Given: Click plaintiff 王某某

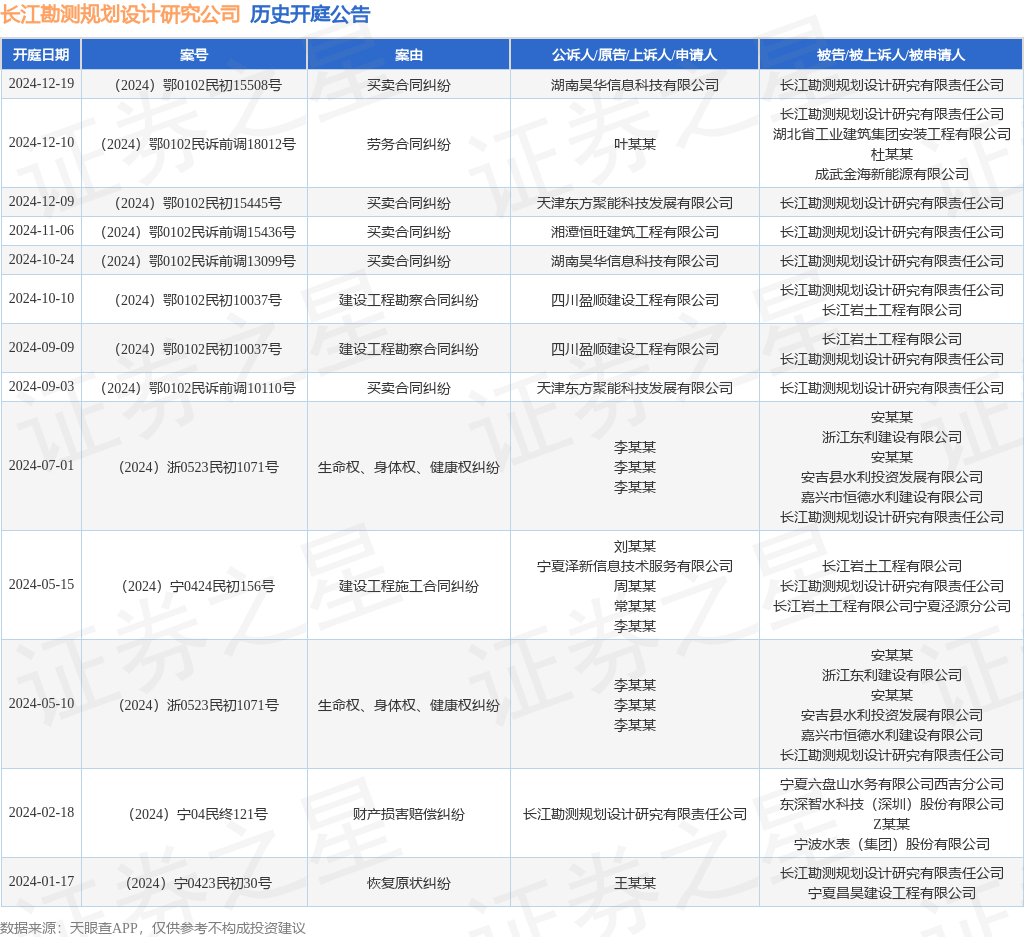Looking at the screenshot, I should 635,883.
